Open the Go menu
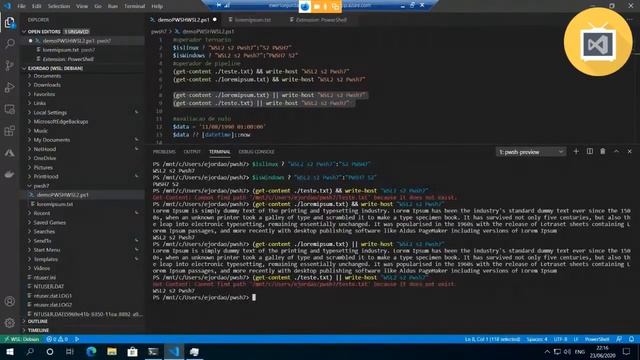 [98, 6]
